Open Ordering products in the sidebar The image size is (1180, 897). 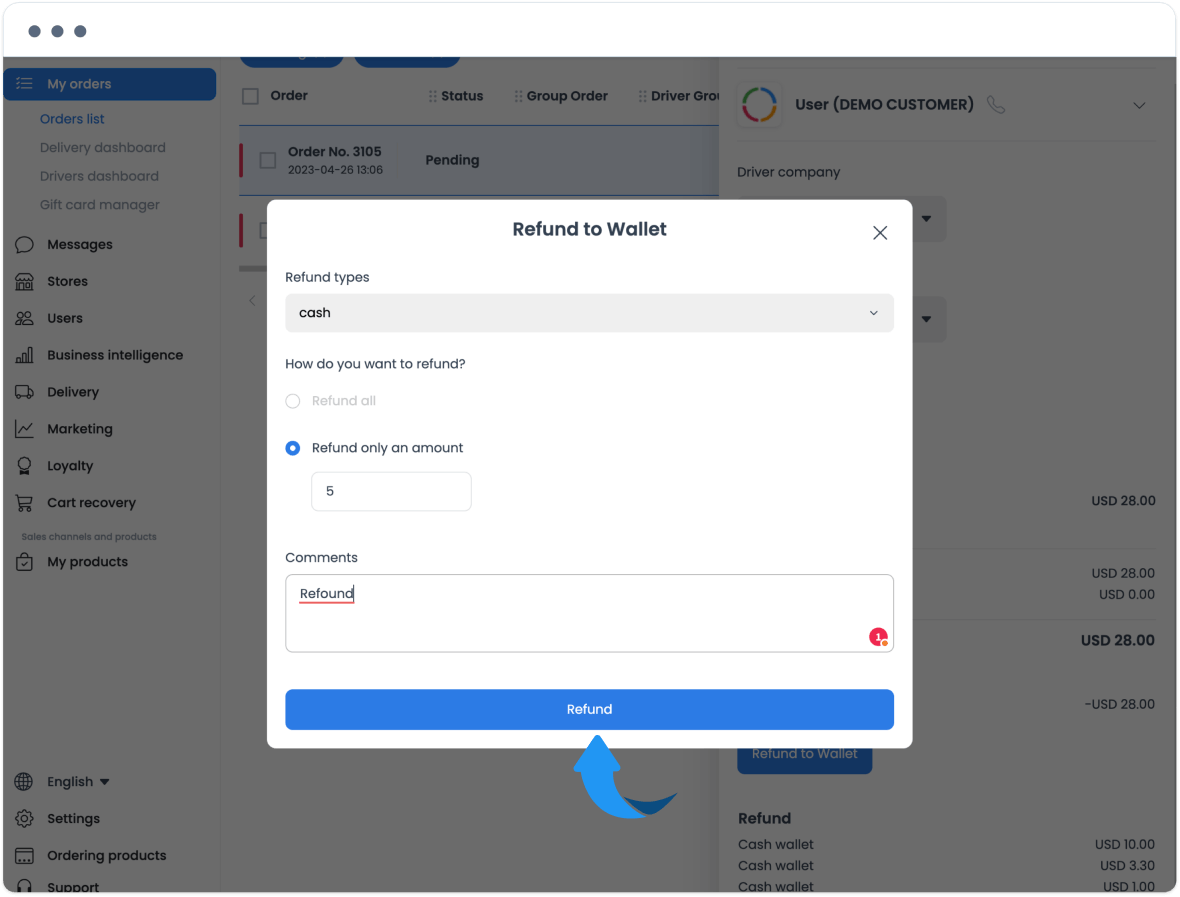click(x=107, y=856)
